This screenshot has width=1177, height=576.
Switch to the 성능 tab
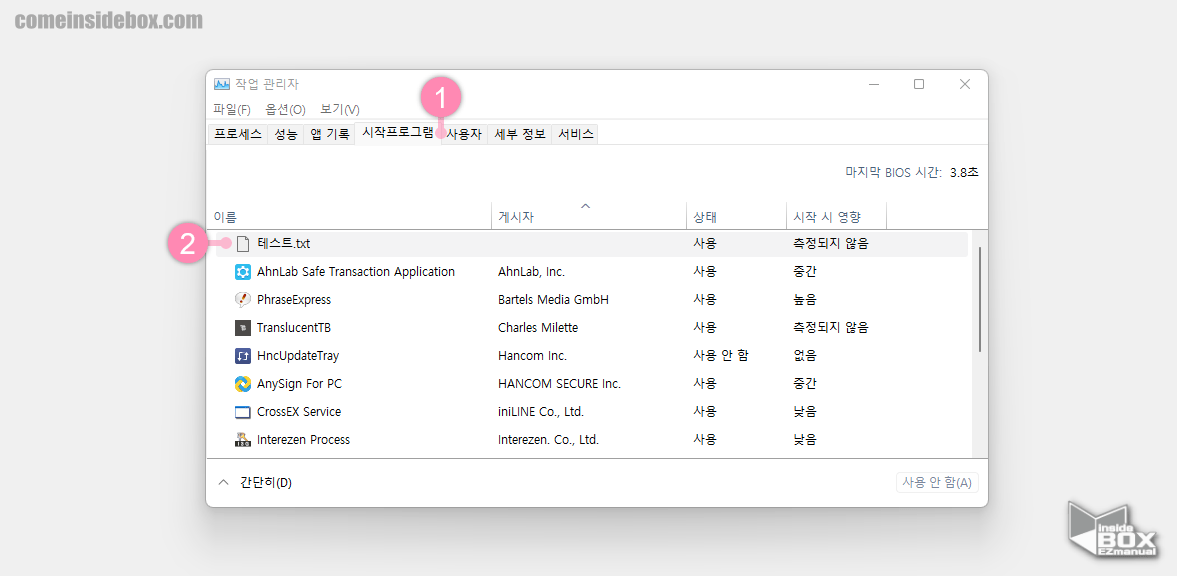pyautogui.click(x=285, y=132)
